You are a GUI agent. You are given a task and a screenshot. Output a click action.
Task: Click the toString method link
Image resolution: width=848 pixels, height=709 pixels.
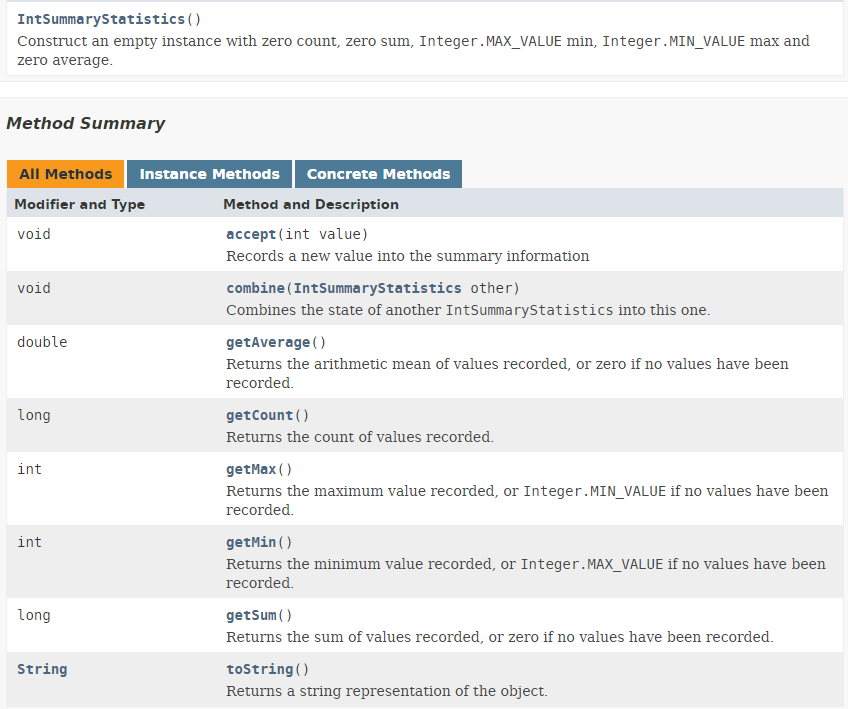point(259,669)
